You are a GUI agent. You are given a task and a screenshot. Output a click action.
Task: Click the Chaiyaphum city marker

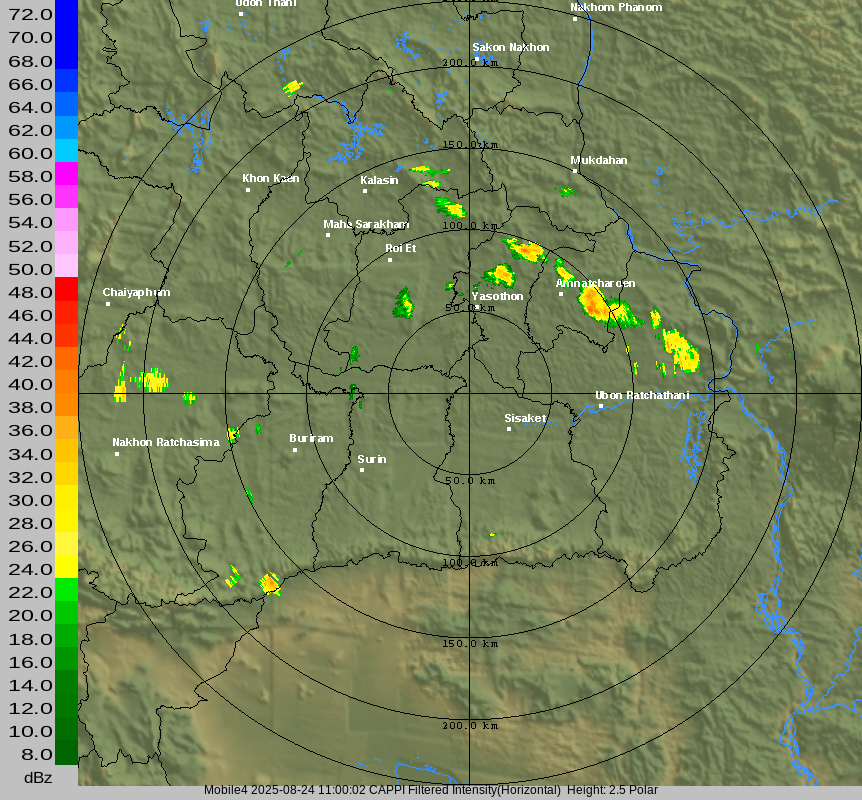point(108,304)
